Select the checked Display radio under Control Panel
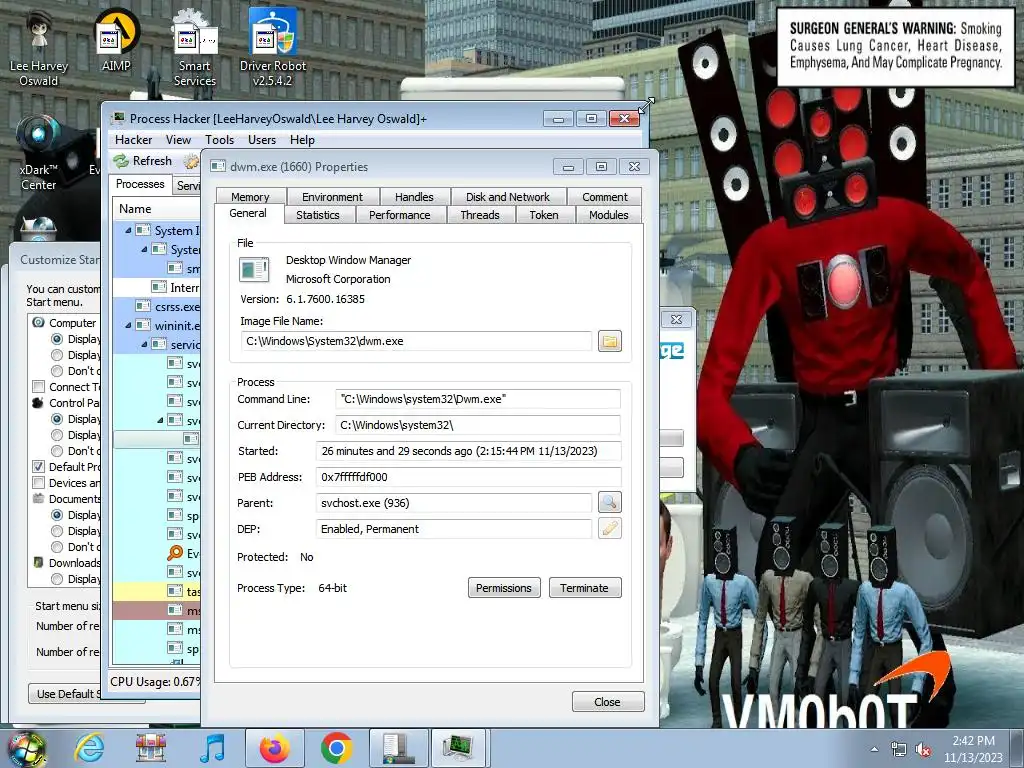Screen dimensions: 1024x768 tap(57, 419)
